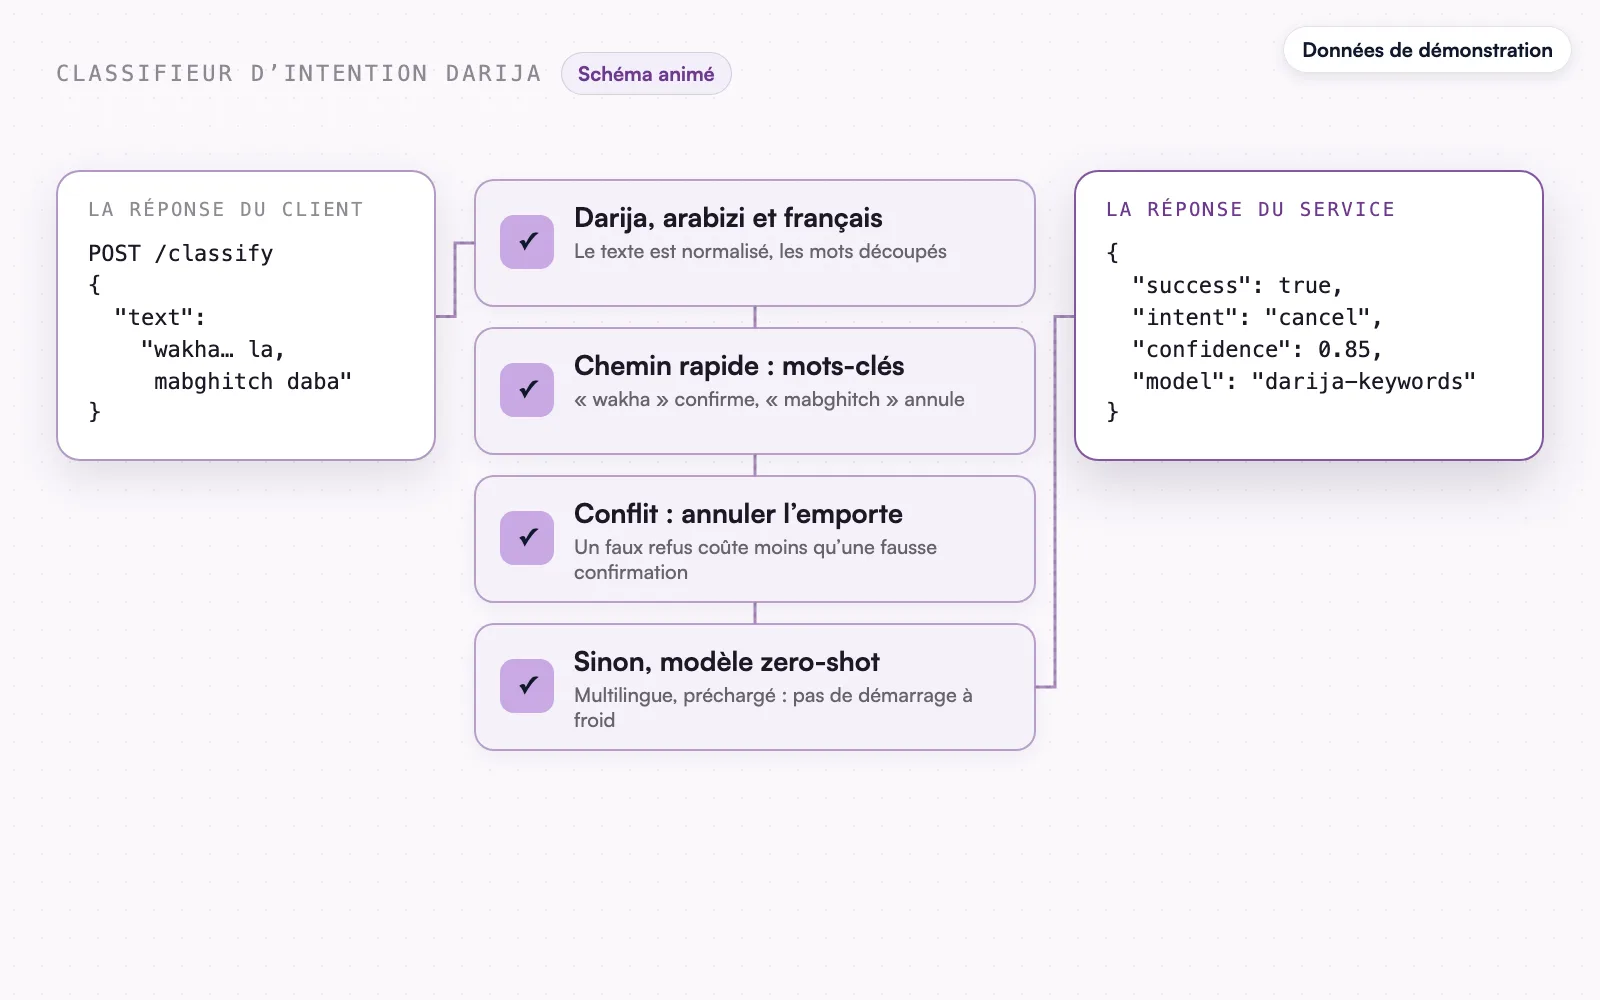Click the La réponse du service panel header
Image resolution: width=1600 pixels, height=1000 pixels.
tap(1250, 209)
